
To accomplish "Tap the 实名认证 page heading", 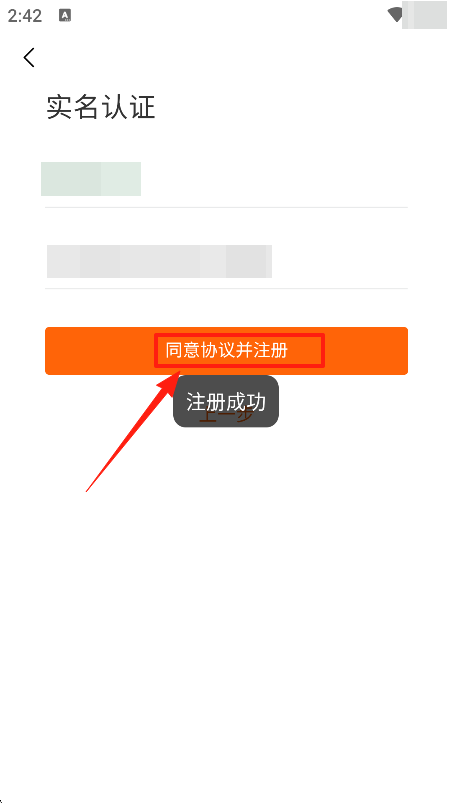I will click(x=101, y=108).
